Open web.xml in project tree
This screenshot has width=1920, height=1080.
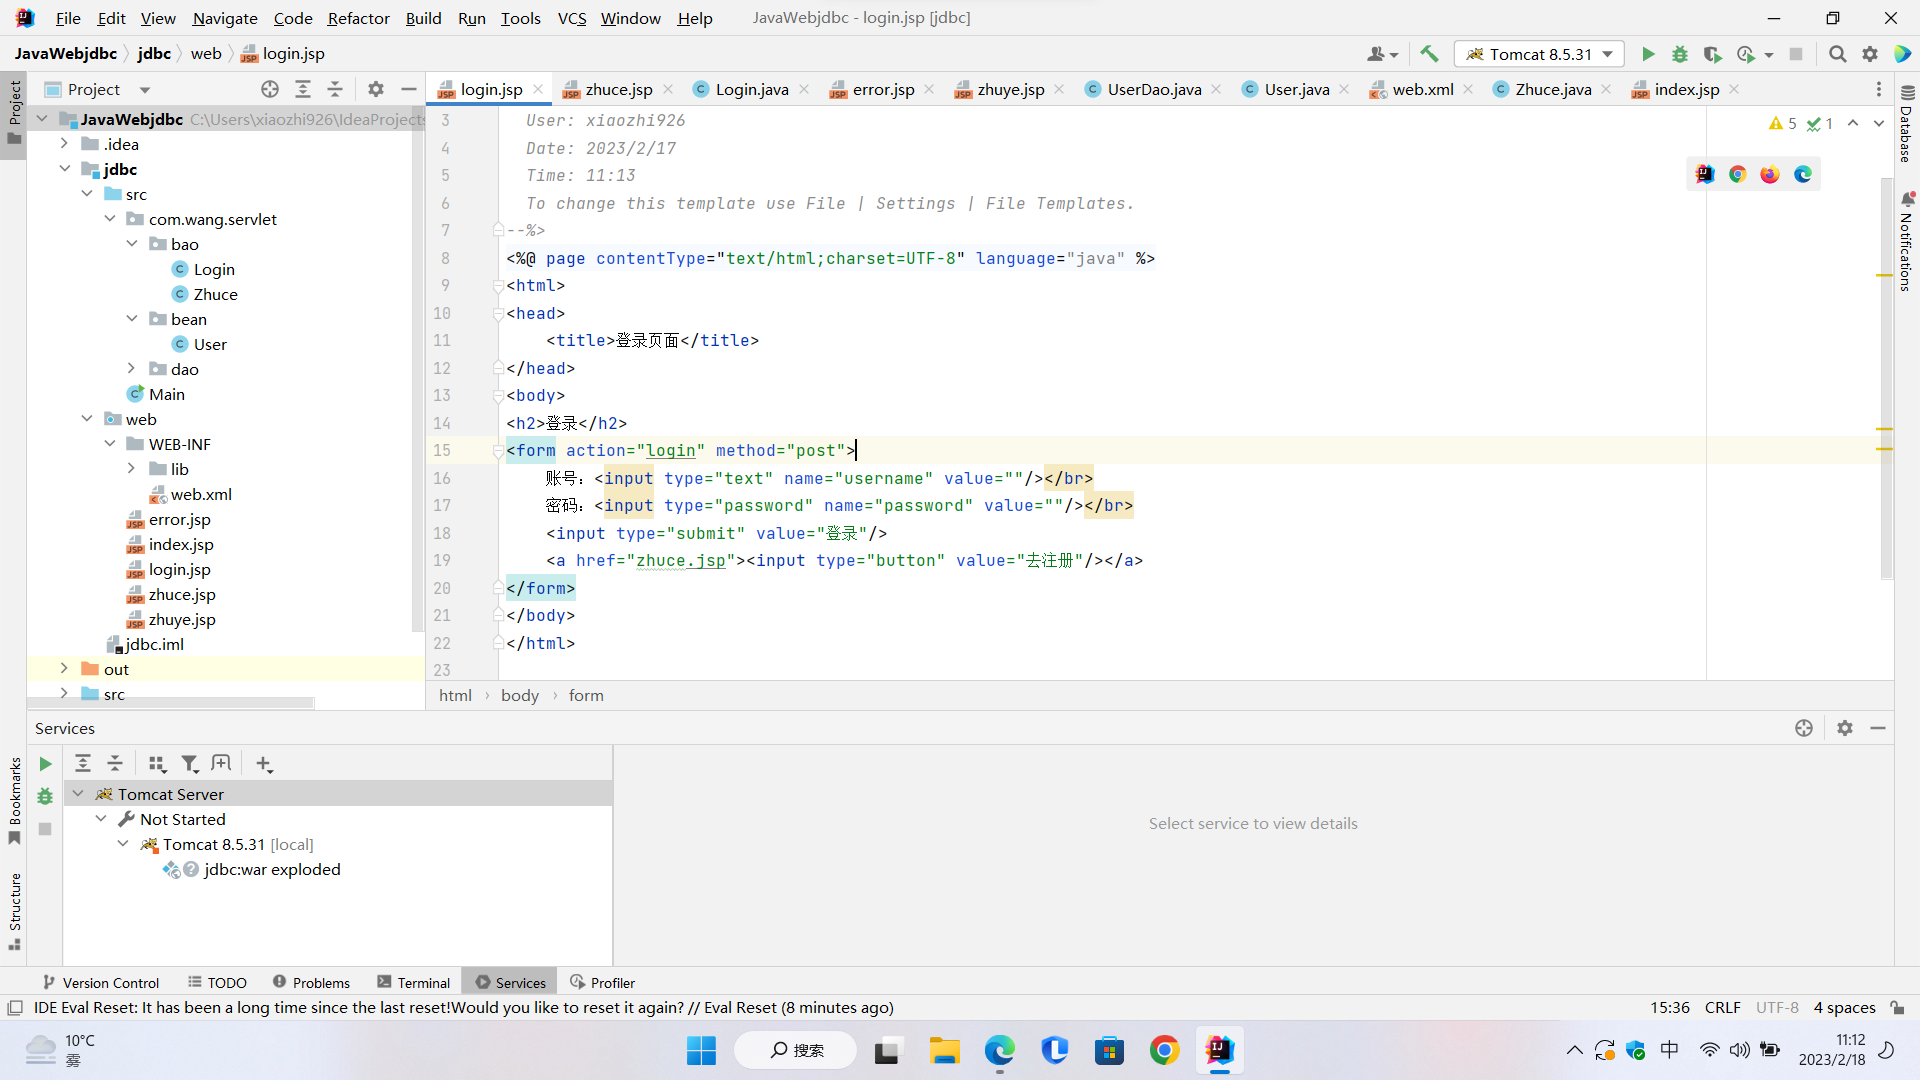[200, 494]
